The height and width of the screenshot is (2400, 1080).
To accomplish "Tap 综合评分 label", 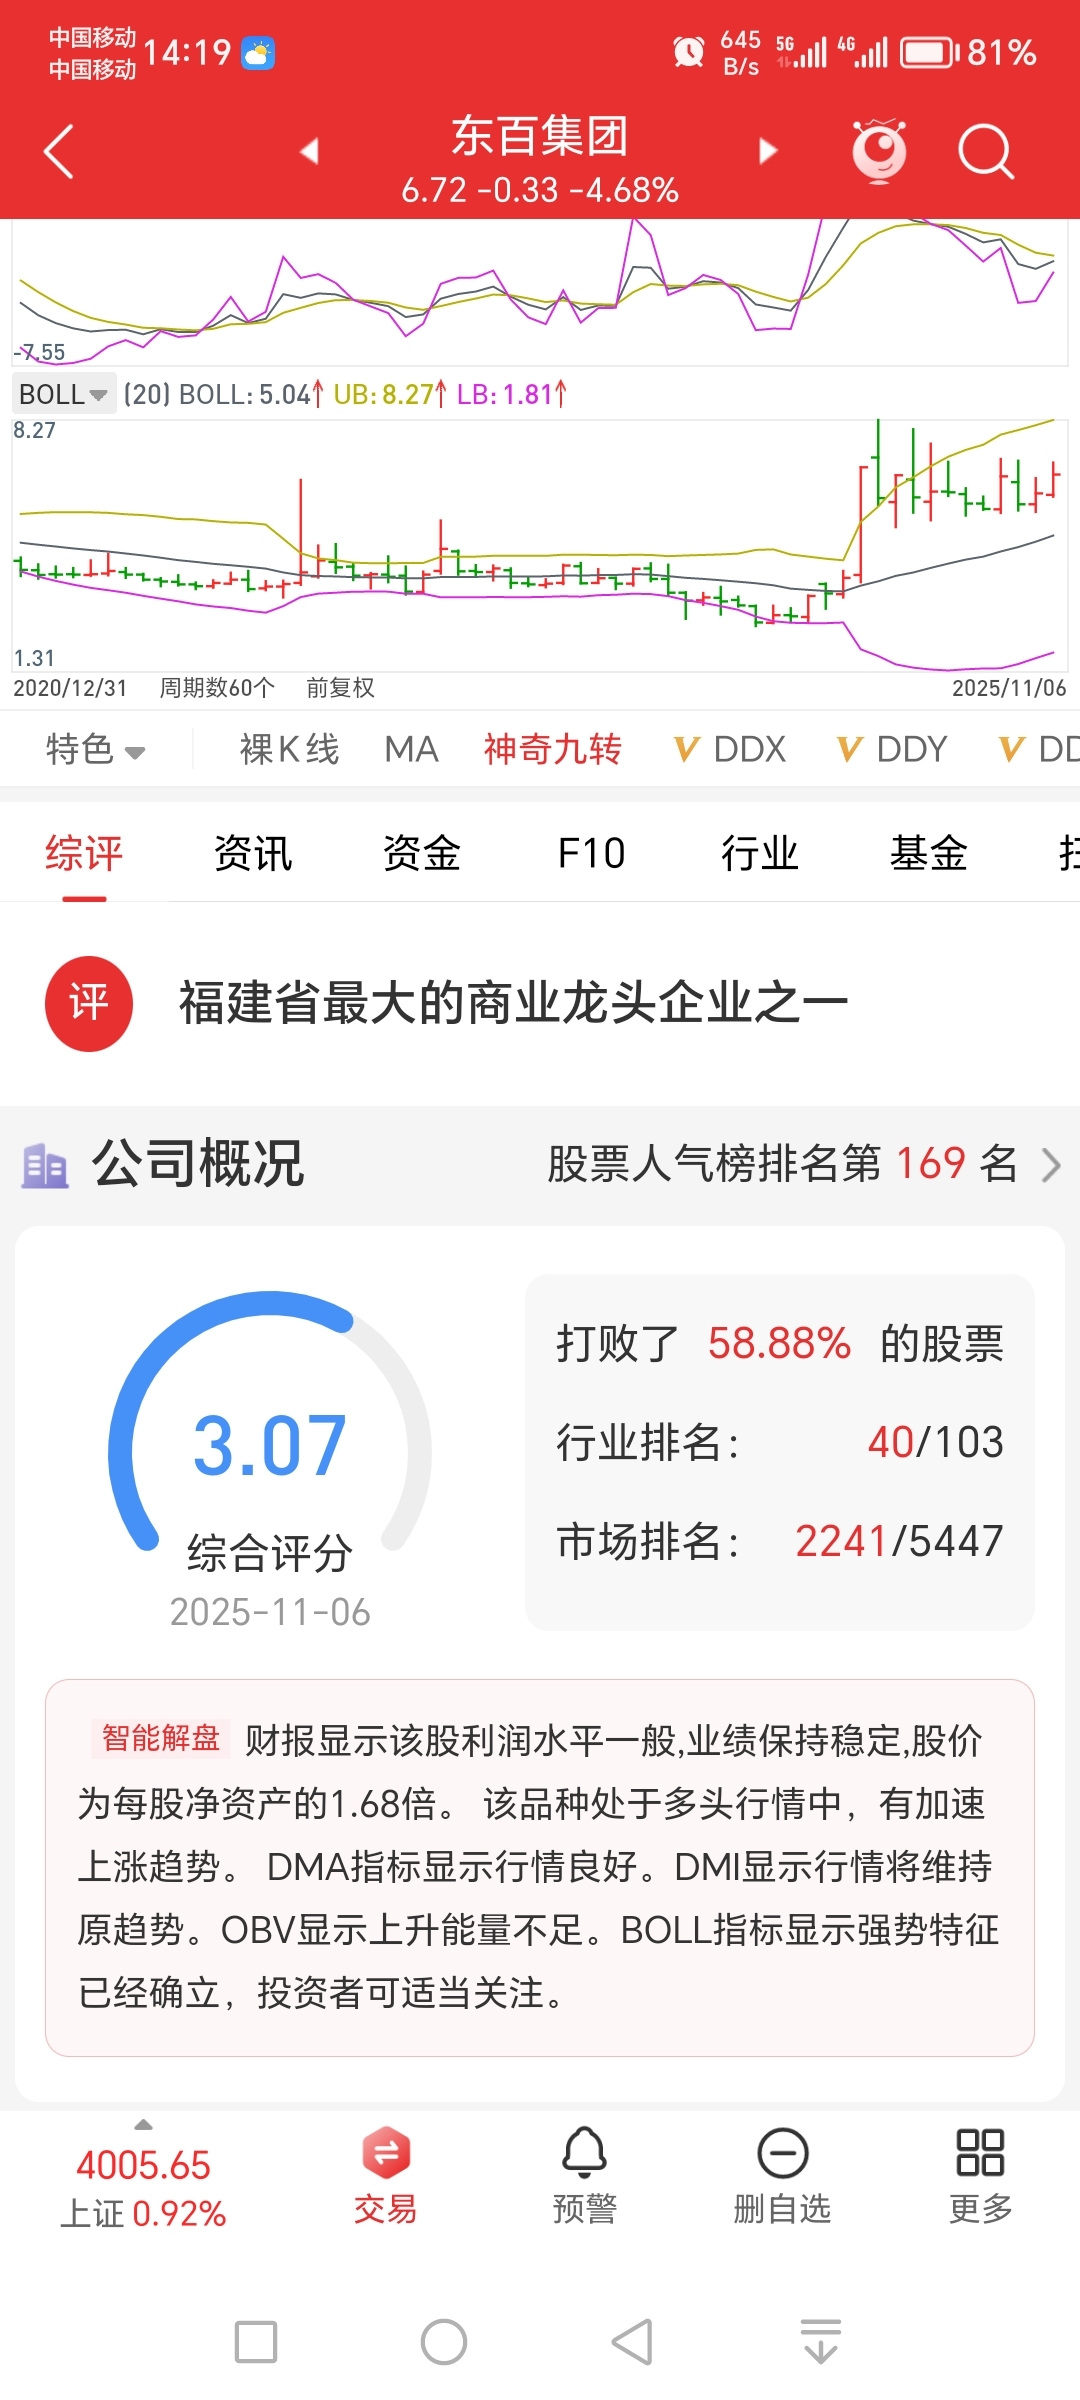I will pyautogui.click(x=270, y=1554).
